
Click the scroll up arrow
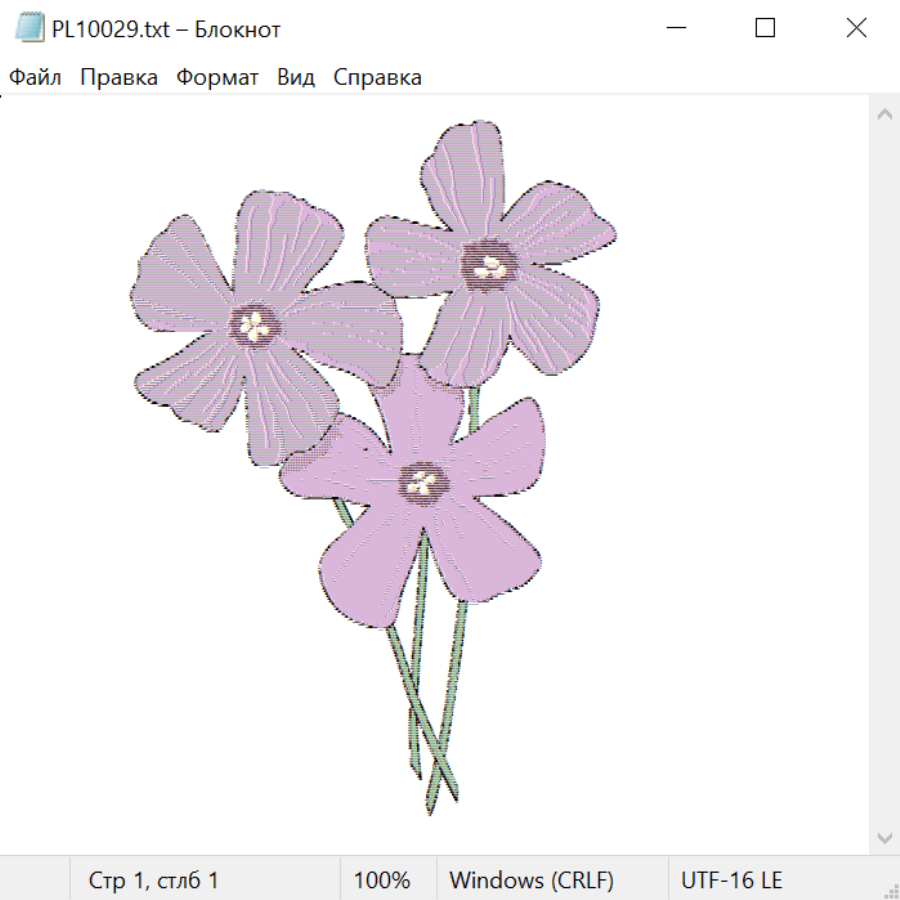[884, 115]
